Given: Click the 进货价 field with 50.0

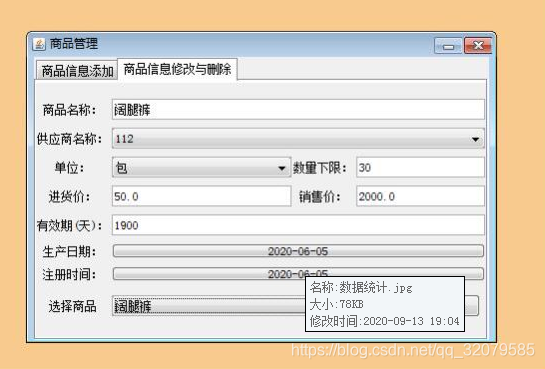Looking at the screenshot, I should click(x=201, y=196).
